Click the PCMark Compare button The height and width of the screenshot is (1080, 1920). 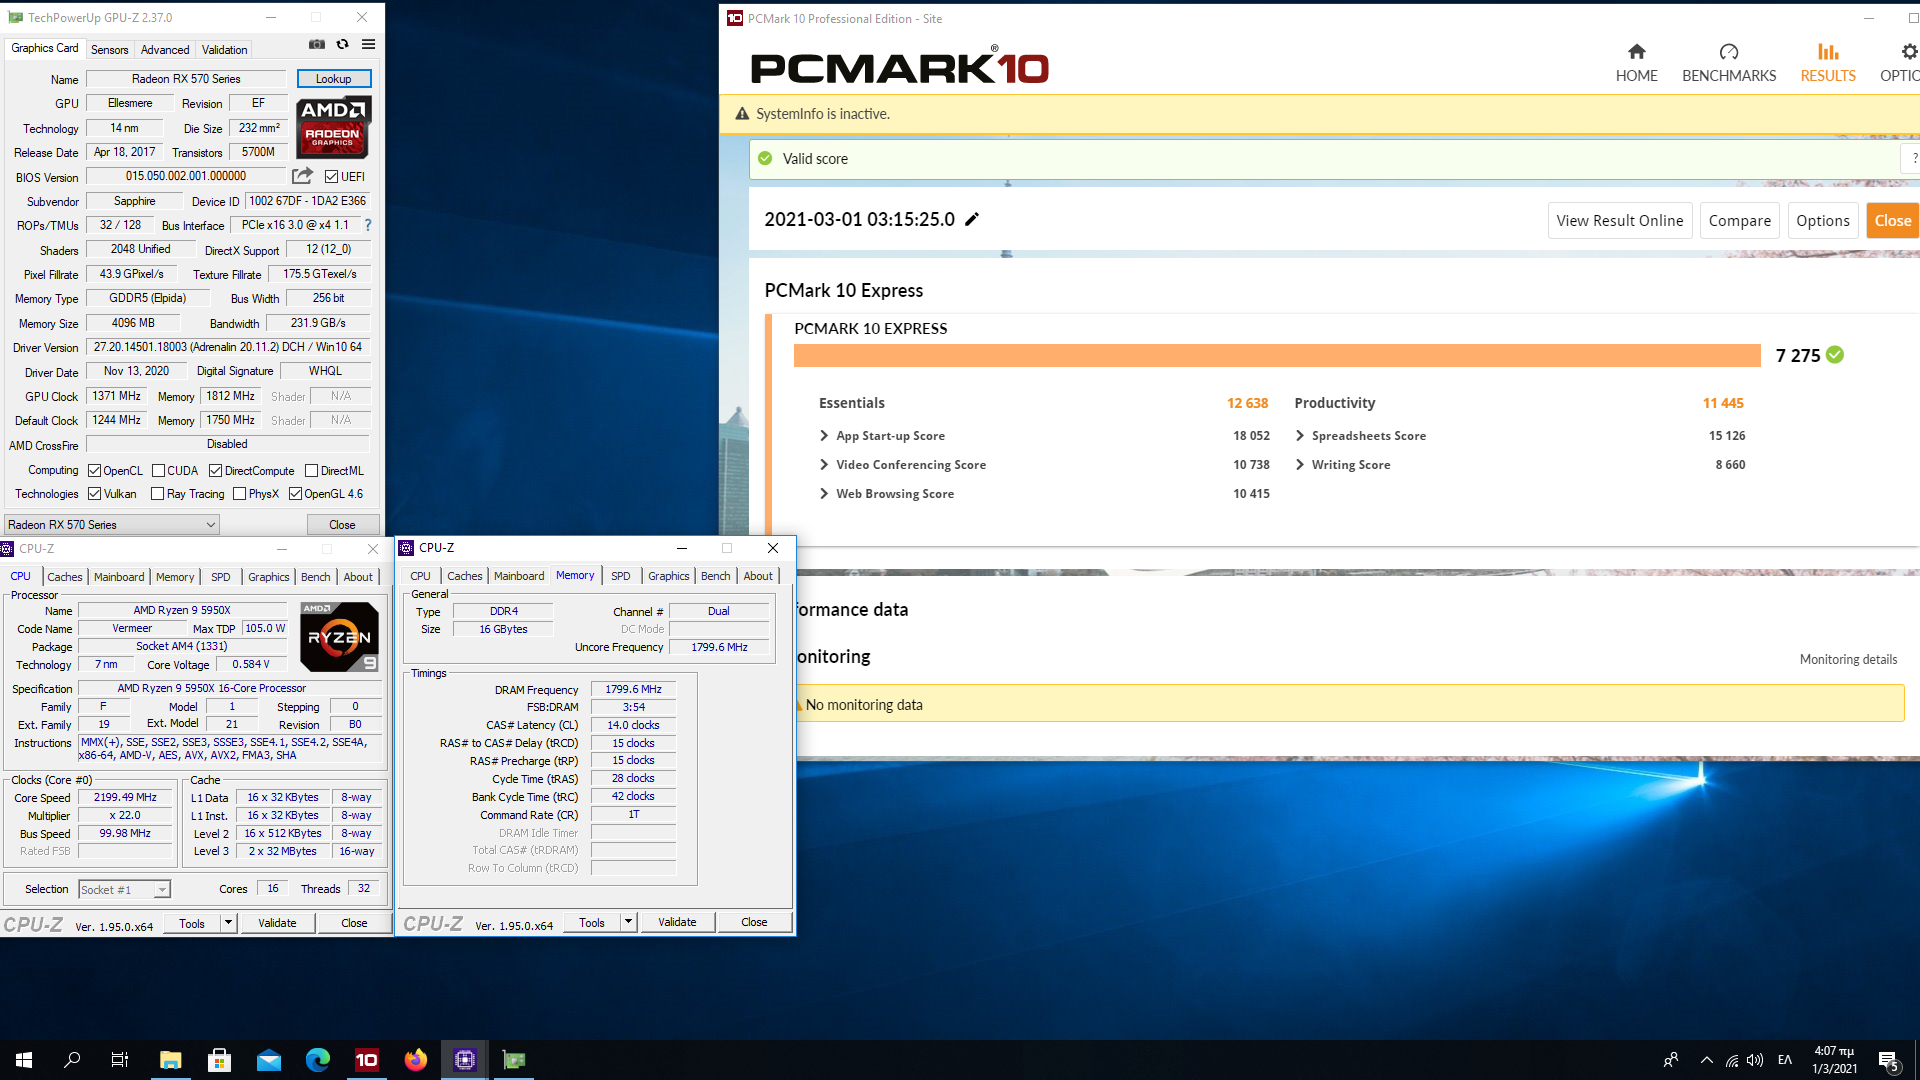[x=1739, y=221]
